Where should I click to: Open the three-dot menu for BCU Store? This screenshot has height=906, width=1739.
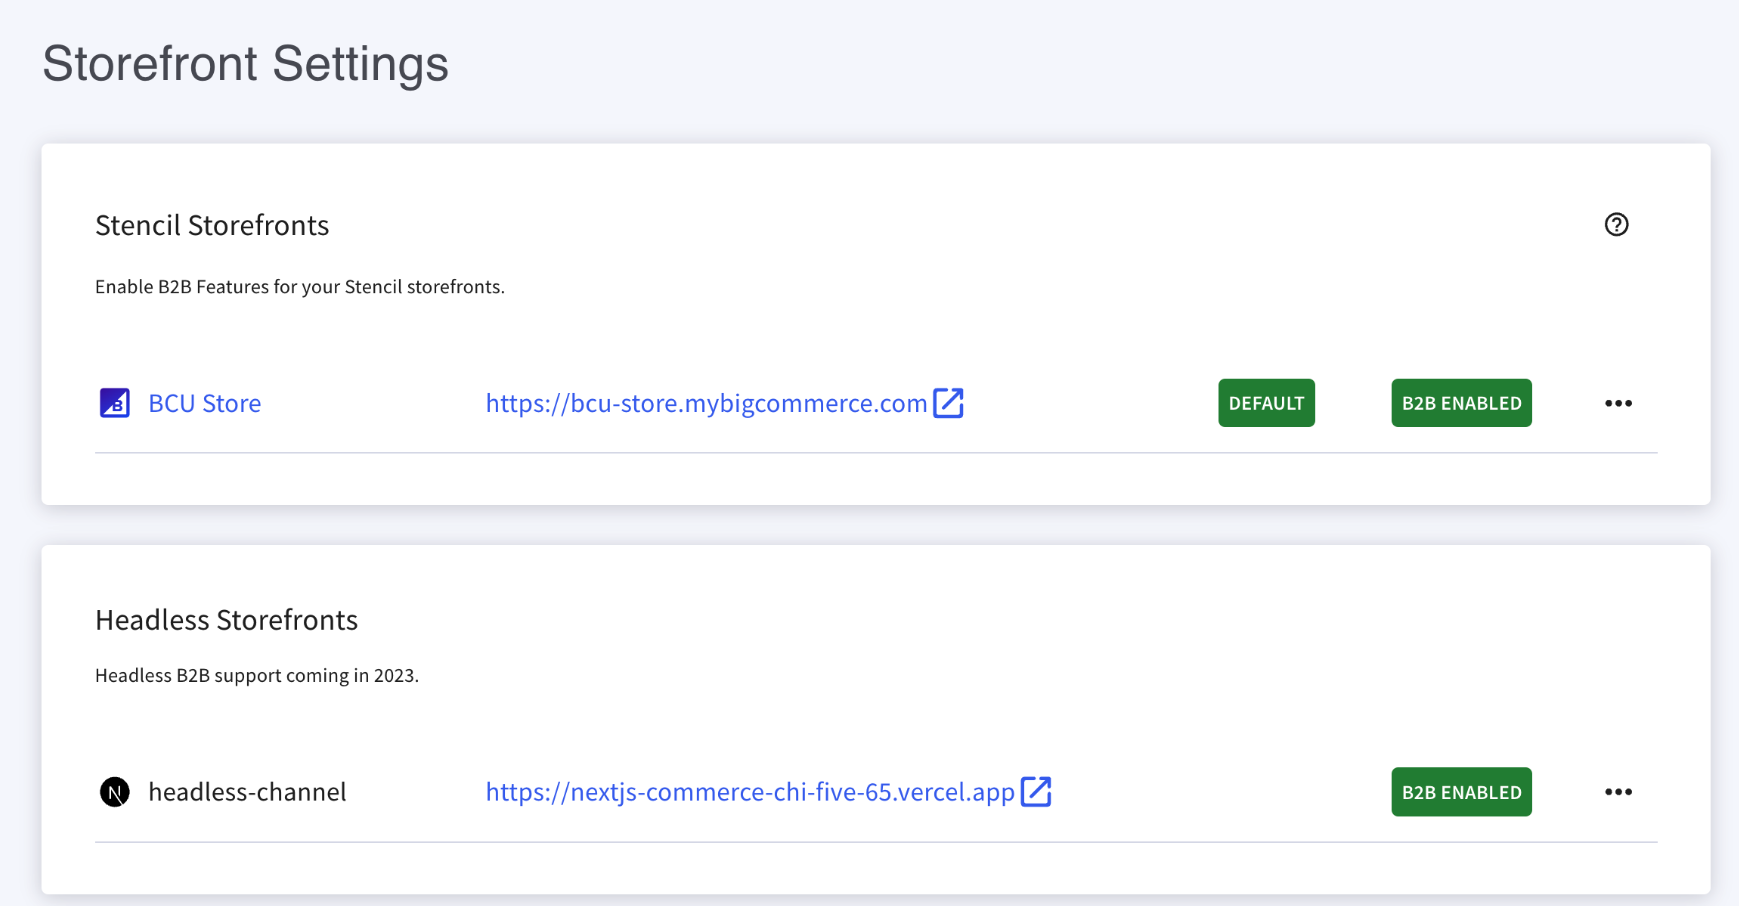[x=1618, y=403]
